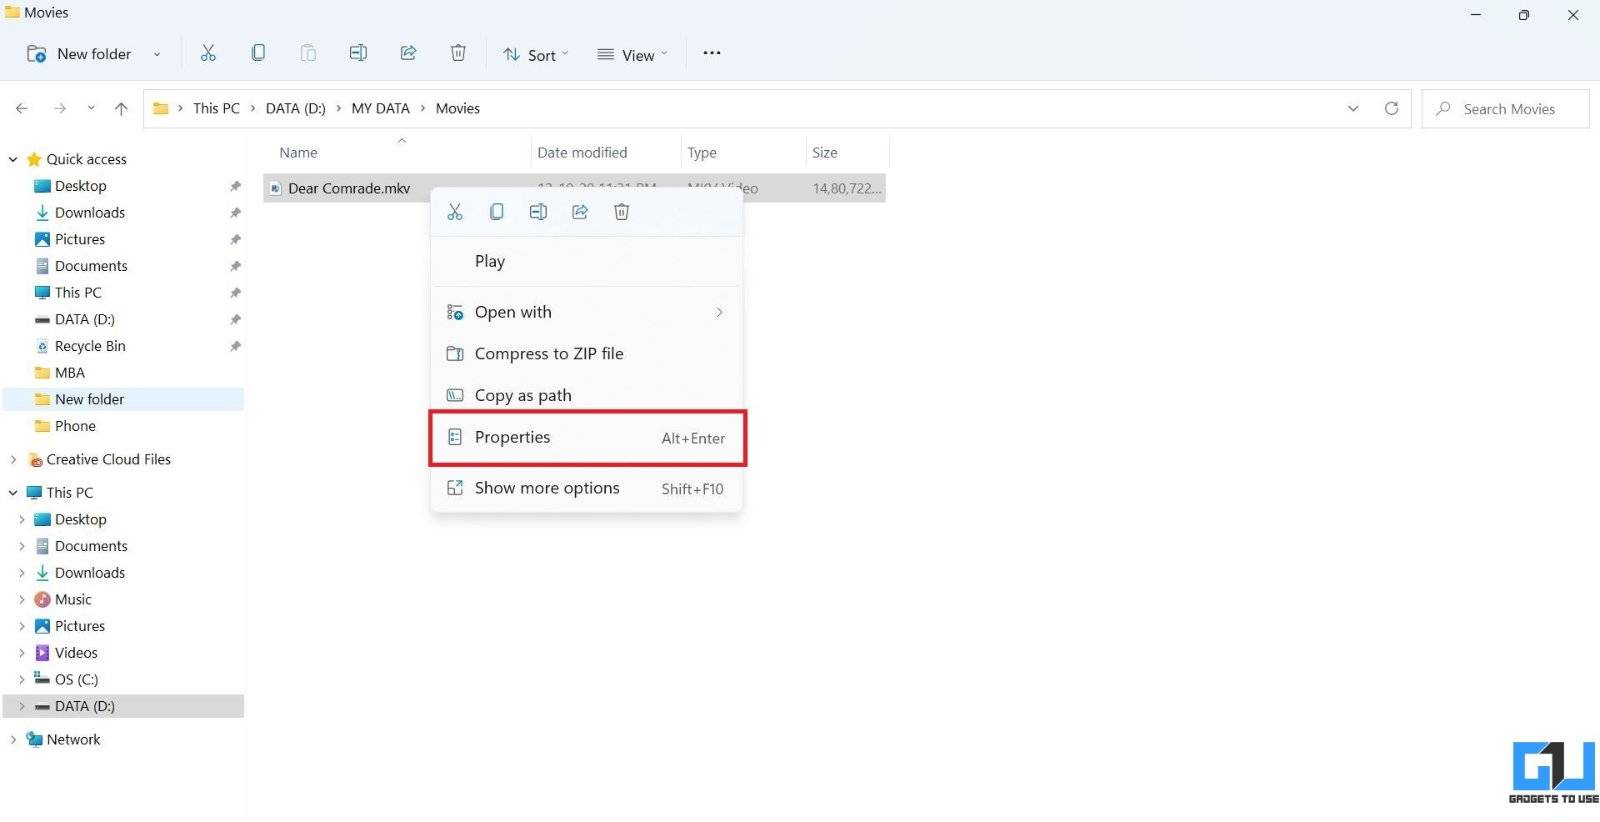
Task: Open the Open with submenu
Action: (586, 312)
